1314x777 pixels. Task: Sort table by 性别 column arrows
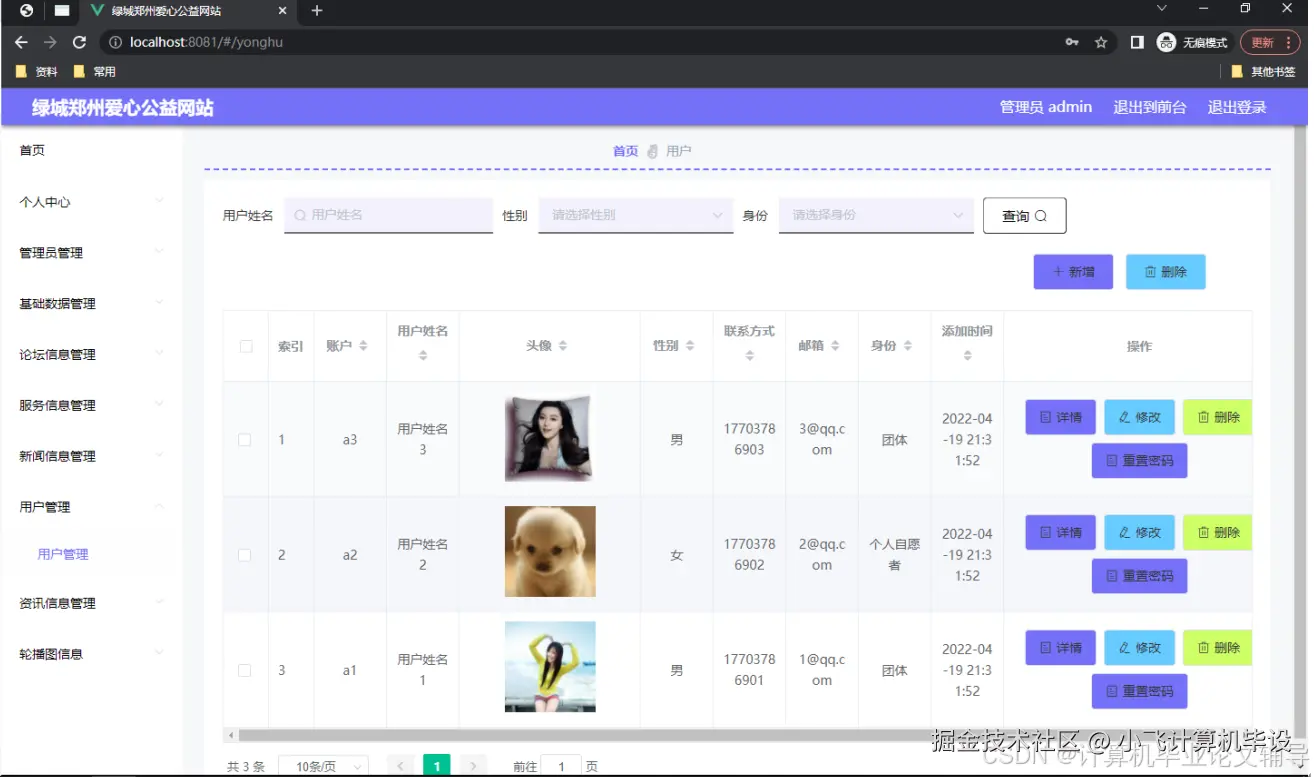[x=690, y=346]
